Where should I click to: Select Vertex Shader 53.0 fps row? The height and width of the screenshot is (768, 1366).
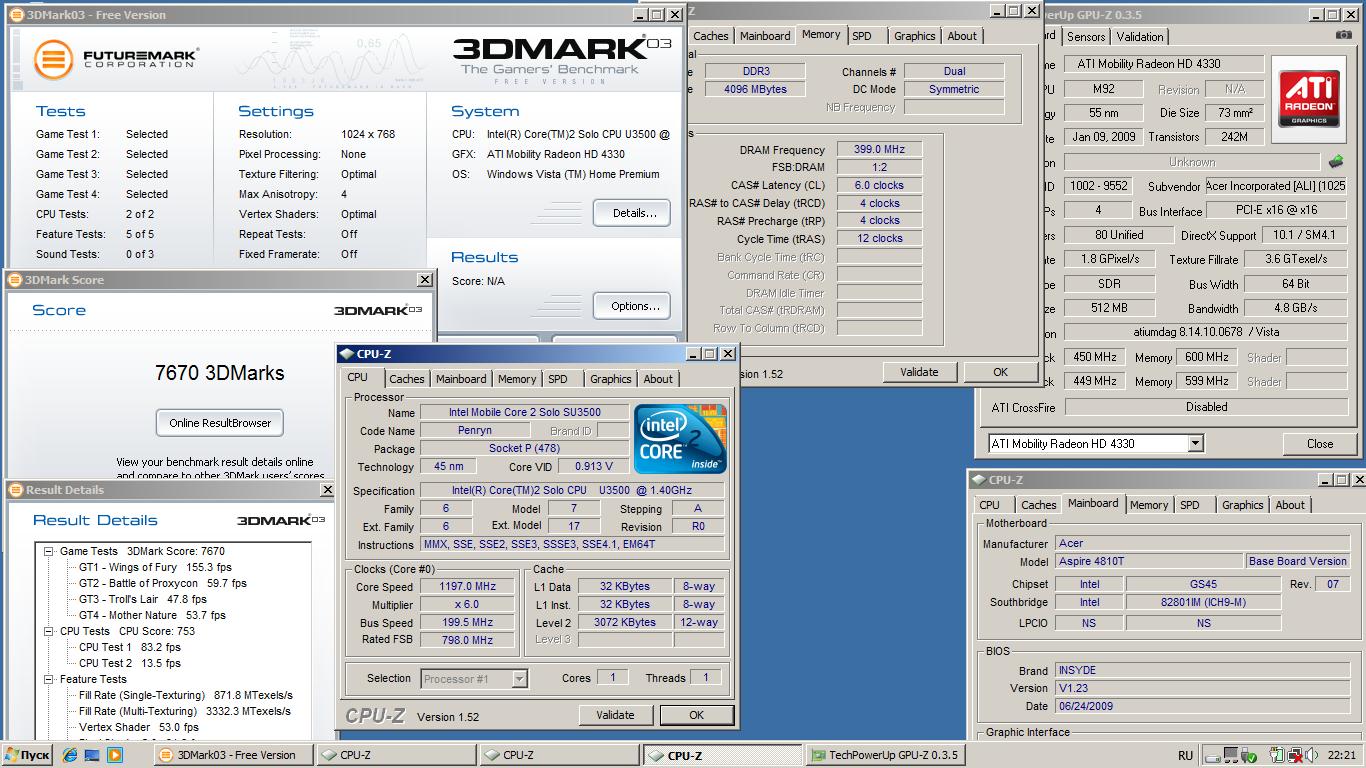point(139,727)
